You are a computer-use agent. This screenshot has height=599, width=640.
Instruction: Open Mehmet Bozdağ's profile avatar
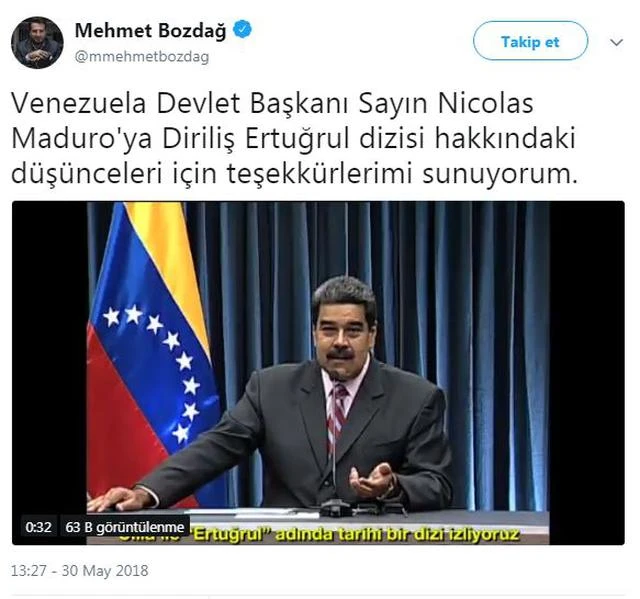[x=37, y=42]
